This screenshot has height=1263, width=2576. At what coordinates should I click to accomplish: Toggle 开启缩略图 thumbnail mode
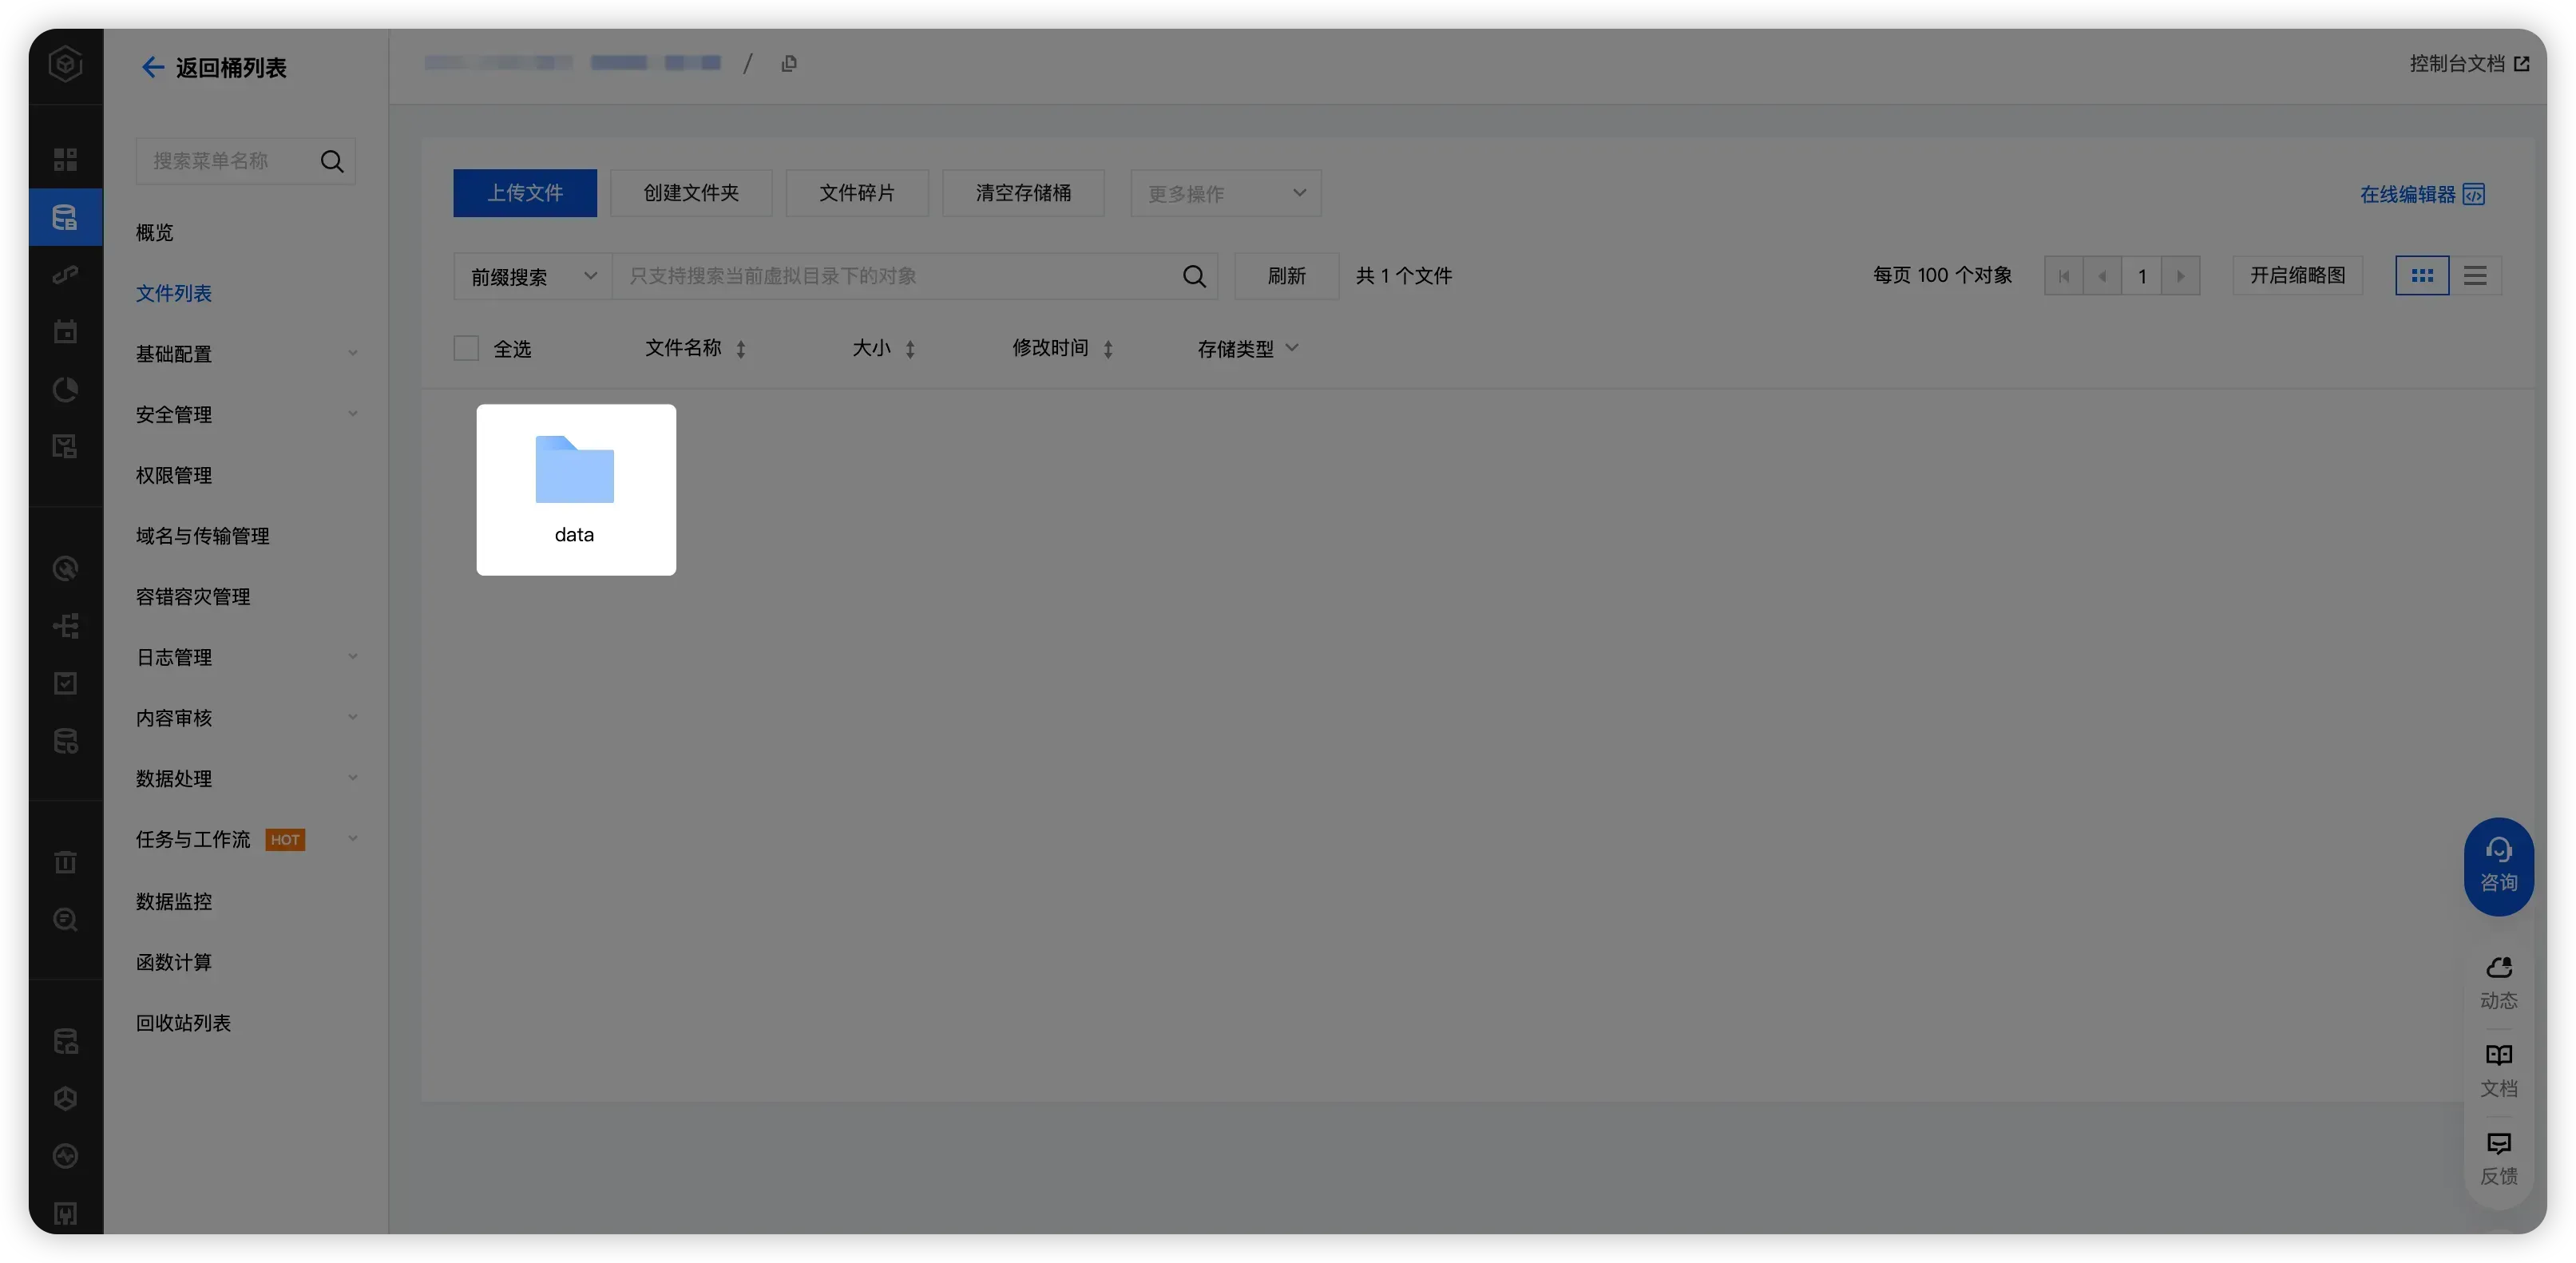(2297, 275)
